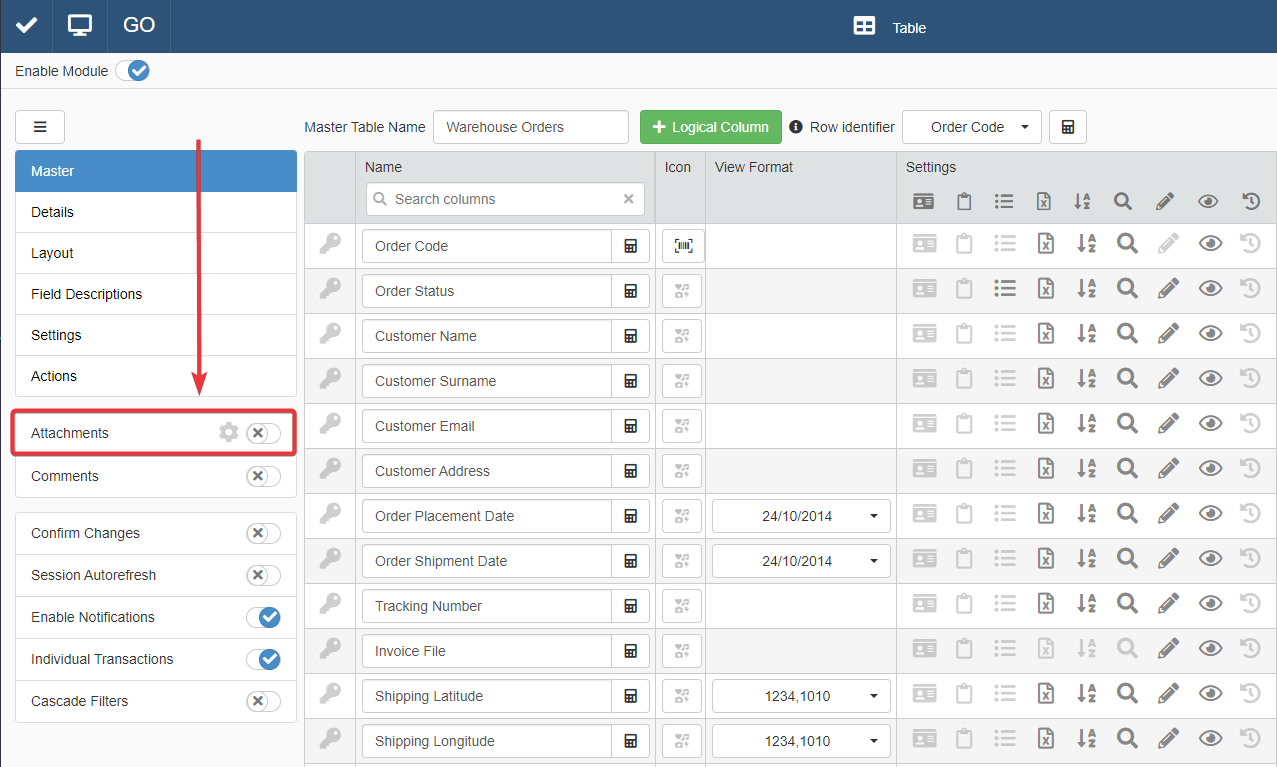Click the checkmark save icon in top bar
Screen dimensions: 1277x767
tap(26, 26)
